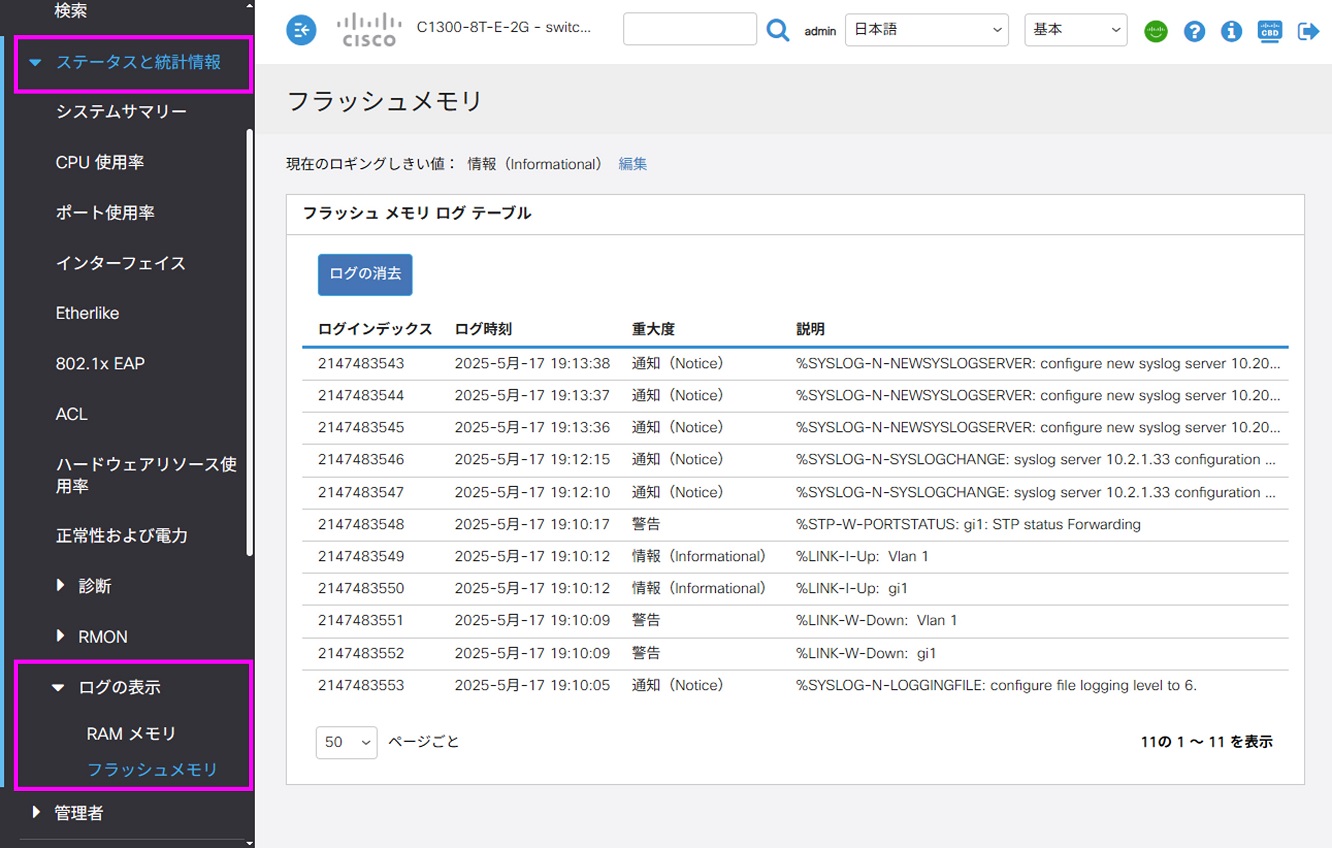Viewport: 1332px width, 848px height.
Task: Select log index 2147483553
Action: (x=361, y=685)
